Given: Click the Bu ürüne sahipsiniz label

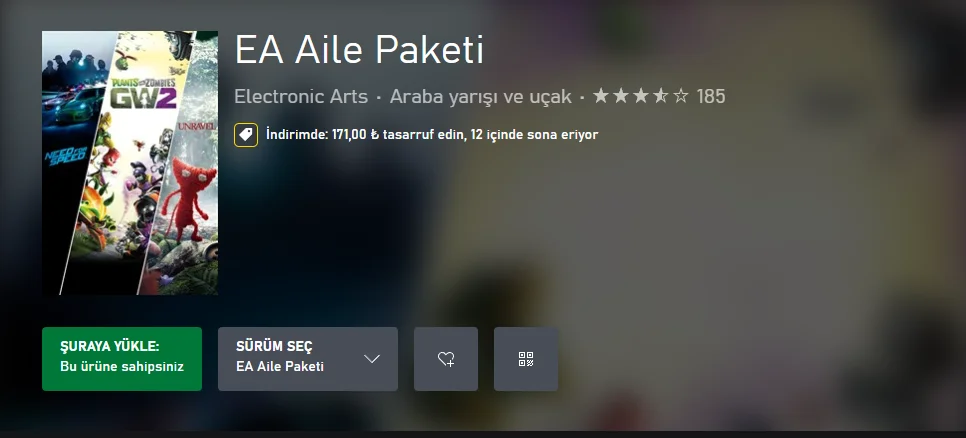Looking at the screenshot, I should click(122, 367).
